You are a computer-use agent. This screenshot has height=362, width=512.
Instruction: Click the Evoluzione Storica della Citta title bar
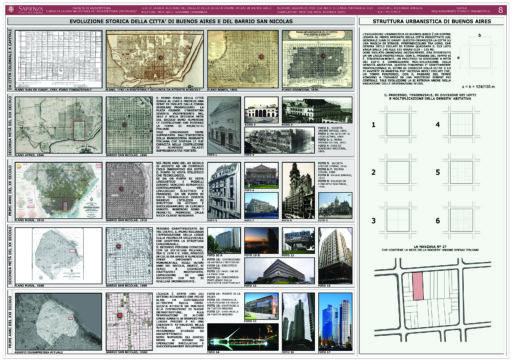pos(181,21)
